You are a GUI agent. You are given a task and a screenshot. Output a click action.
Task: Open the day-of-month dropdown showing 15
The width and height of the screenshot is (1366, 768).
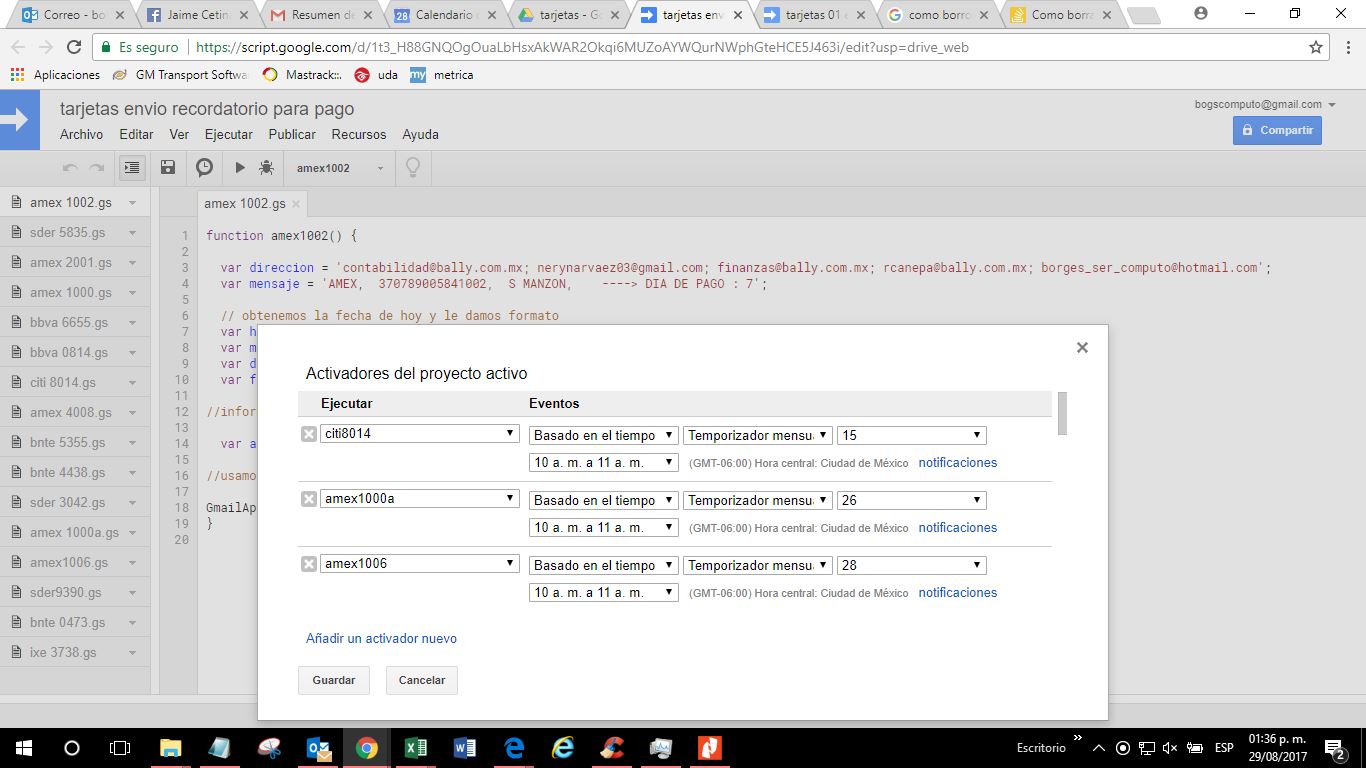click(912, 435)
